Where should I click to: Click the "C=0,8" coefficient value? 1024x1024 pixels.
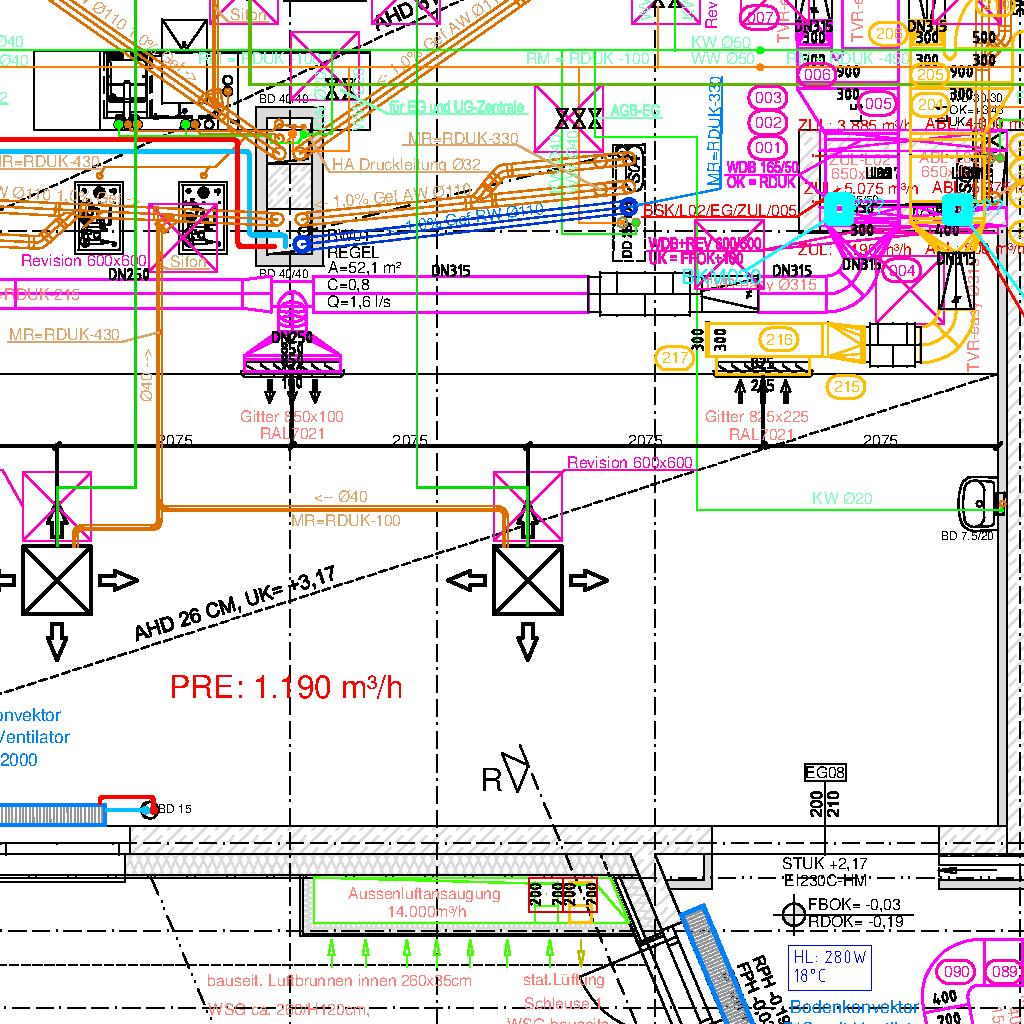pyautogui.click(x=349, y=285)
